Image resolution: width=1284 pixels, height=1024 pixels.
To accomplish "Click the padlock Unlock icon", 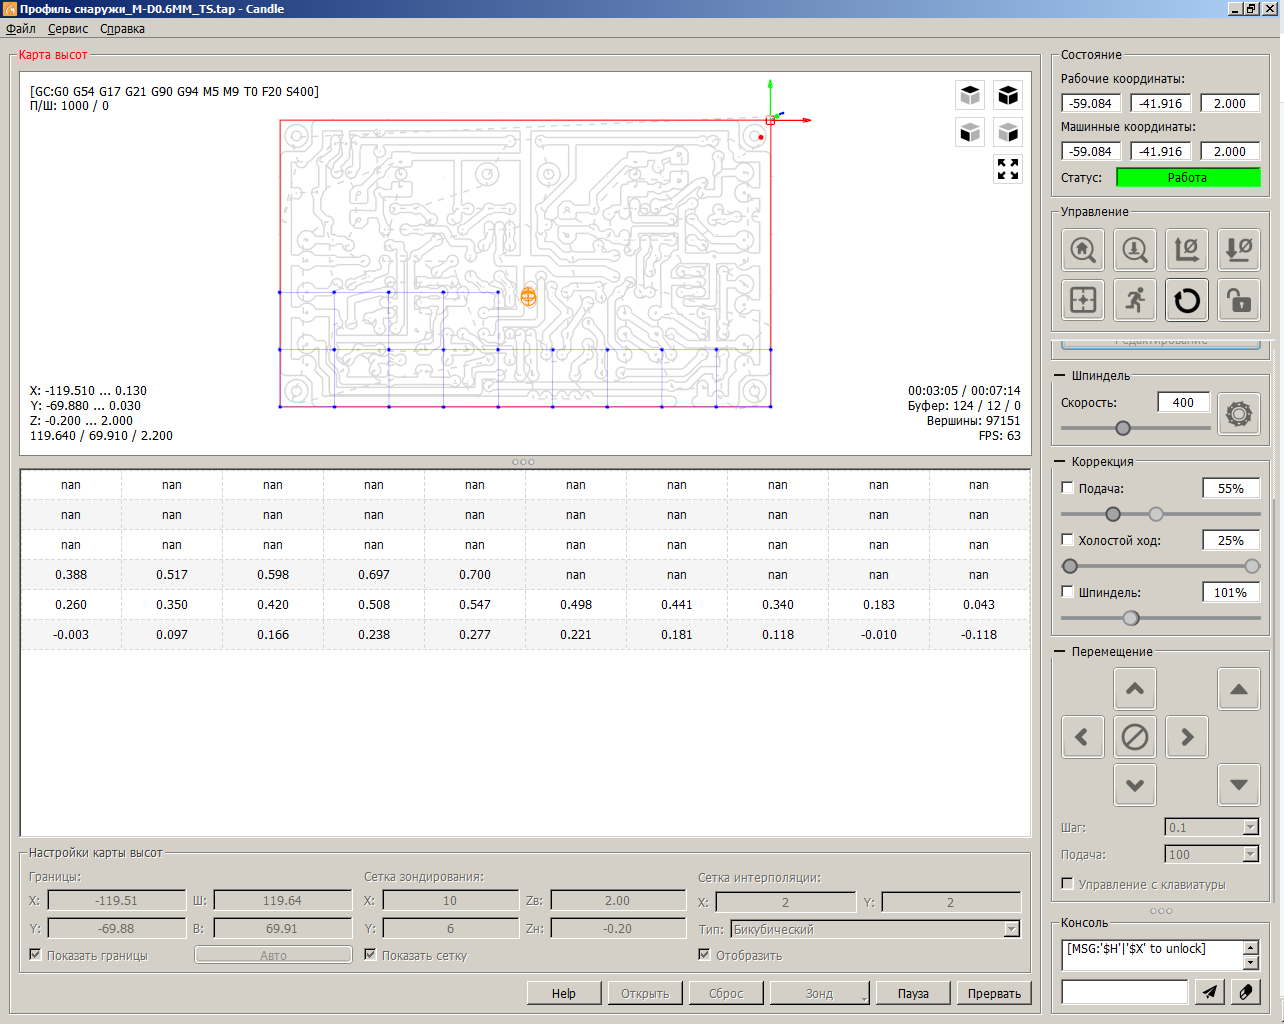I will [x=1239, y=300].
